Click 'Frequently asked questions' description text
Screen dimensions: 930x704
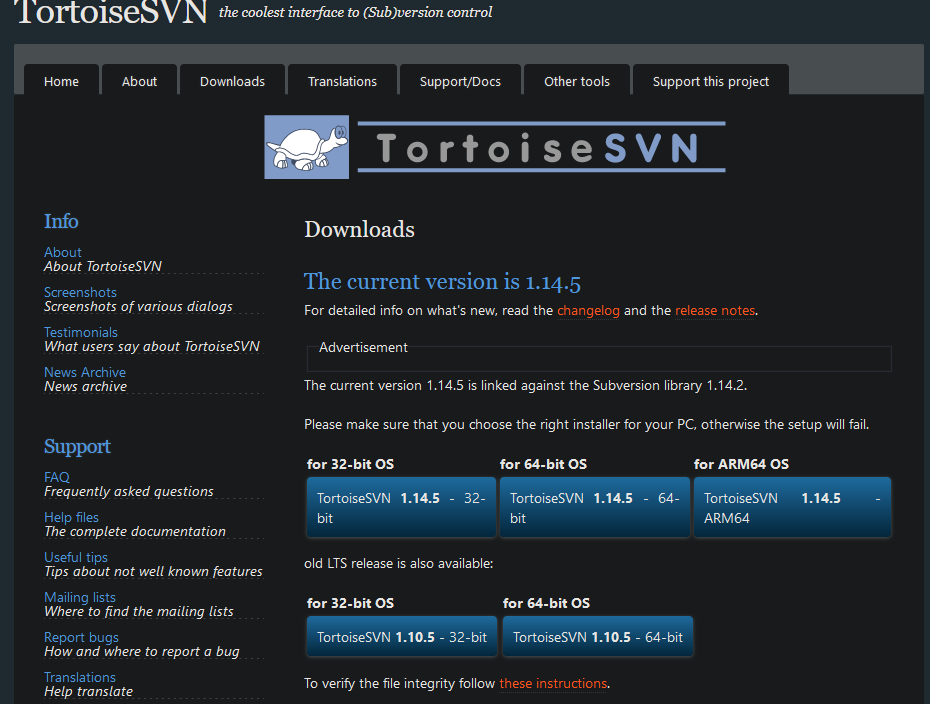129,491
